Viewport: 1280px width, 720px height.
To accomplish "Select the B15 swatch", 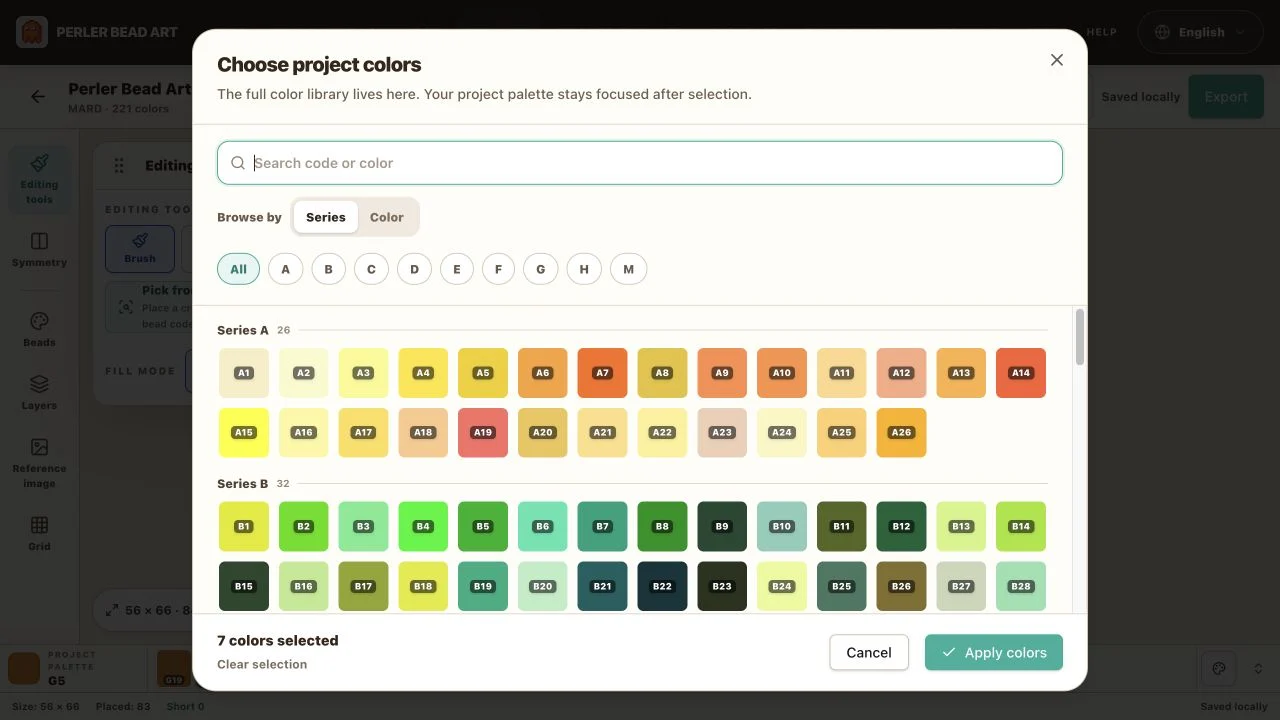I will (x=244, y=587).
